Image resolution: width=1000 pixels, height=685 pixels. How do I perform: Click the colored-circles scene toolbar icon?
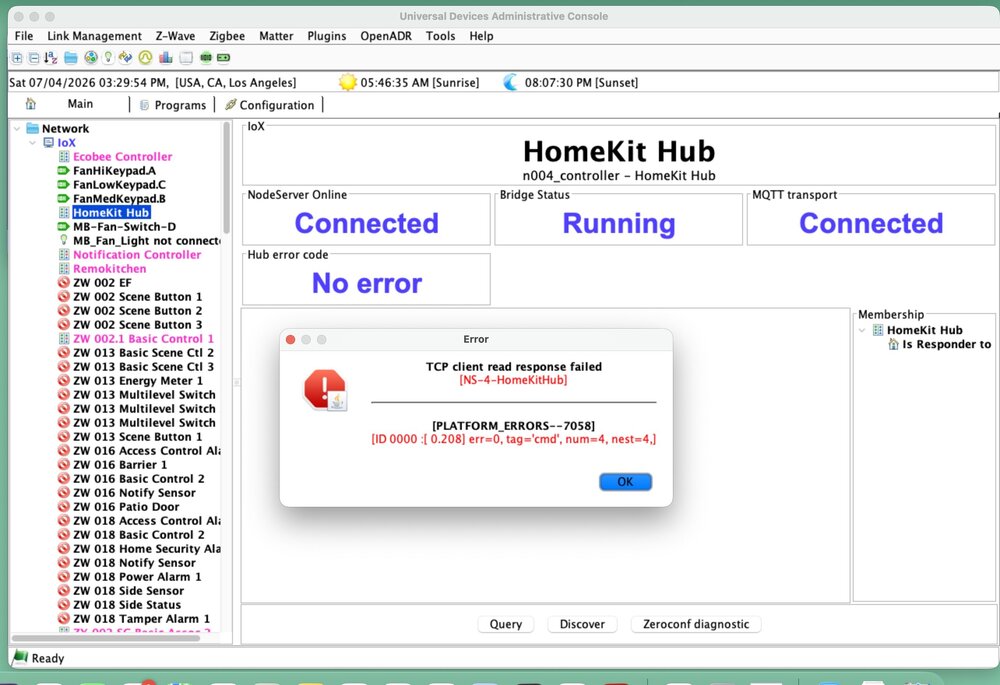pyautogui.click(x=91, y=58)
